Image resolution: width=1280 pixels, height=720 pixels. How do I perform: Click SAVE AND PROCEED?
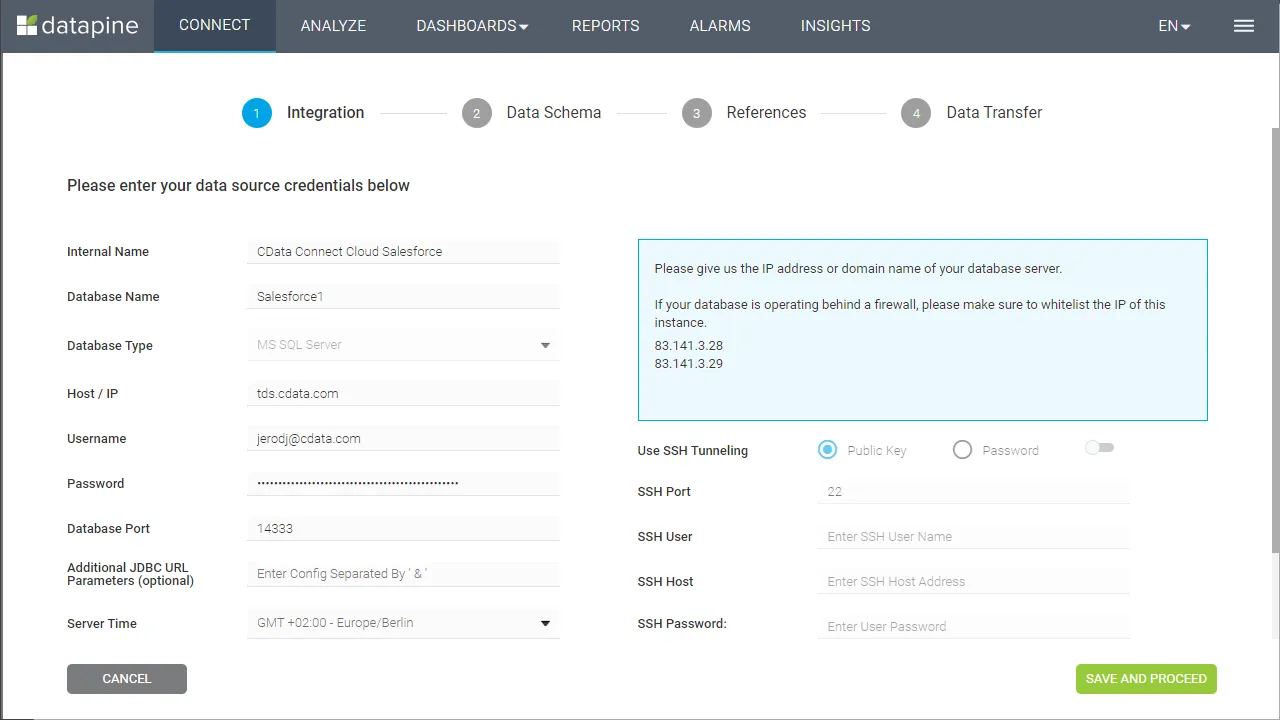(x=1146, y=679)
